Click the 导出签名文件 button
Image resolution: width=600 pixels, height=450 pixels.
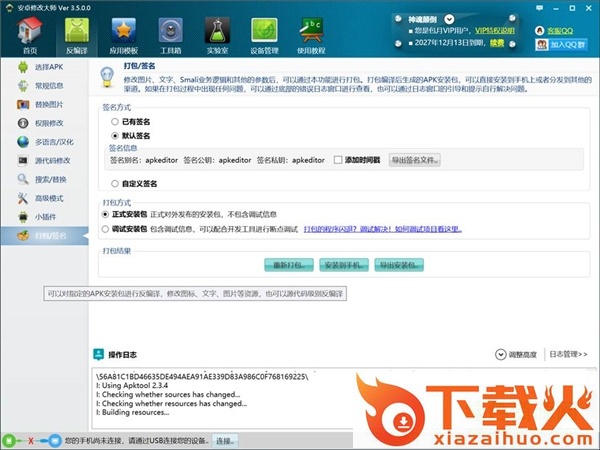[x=414, y=159]
